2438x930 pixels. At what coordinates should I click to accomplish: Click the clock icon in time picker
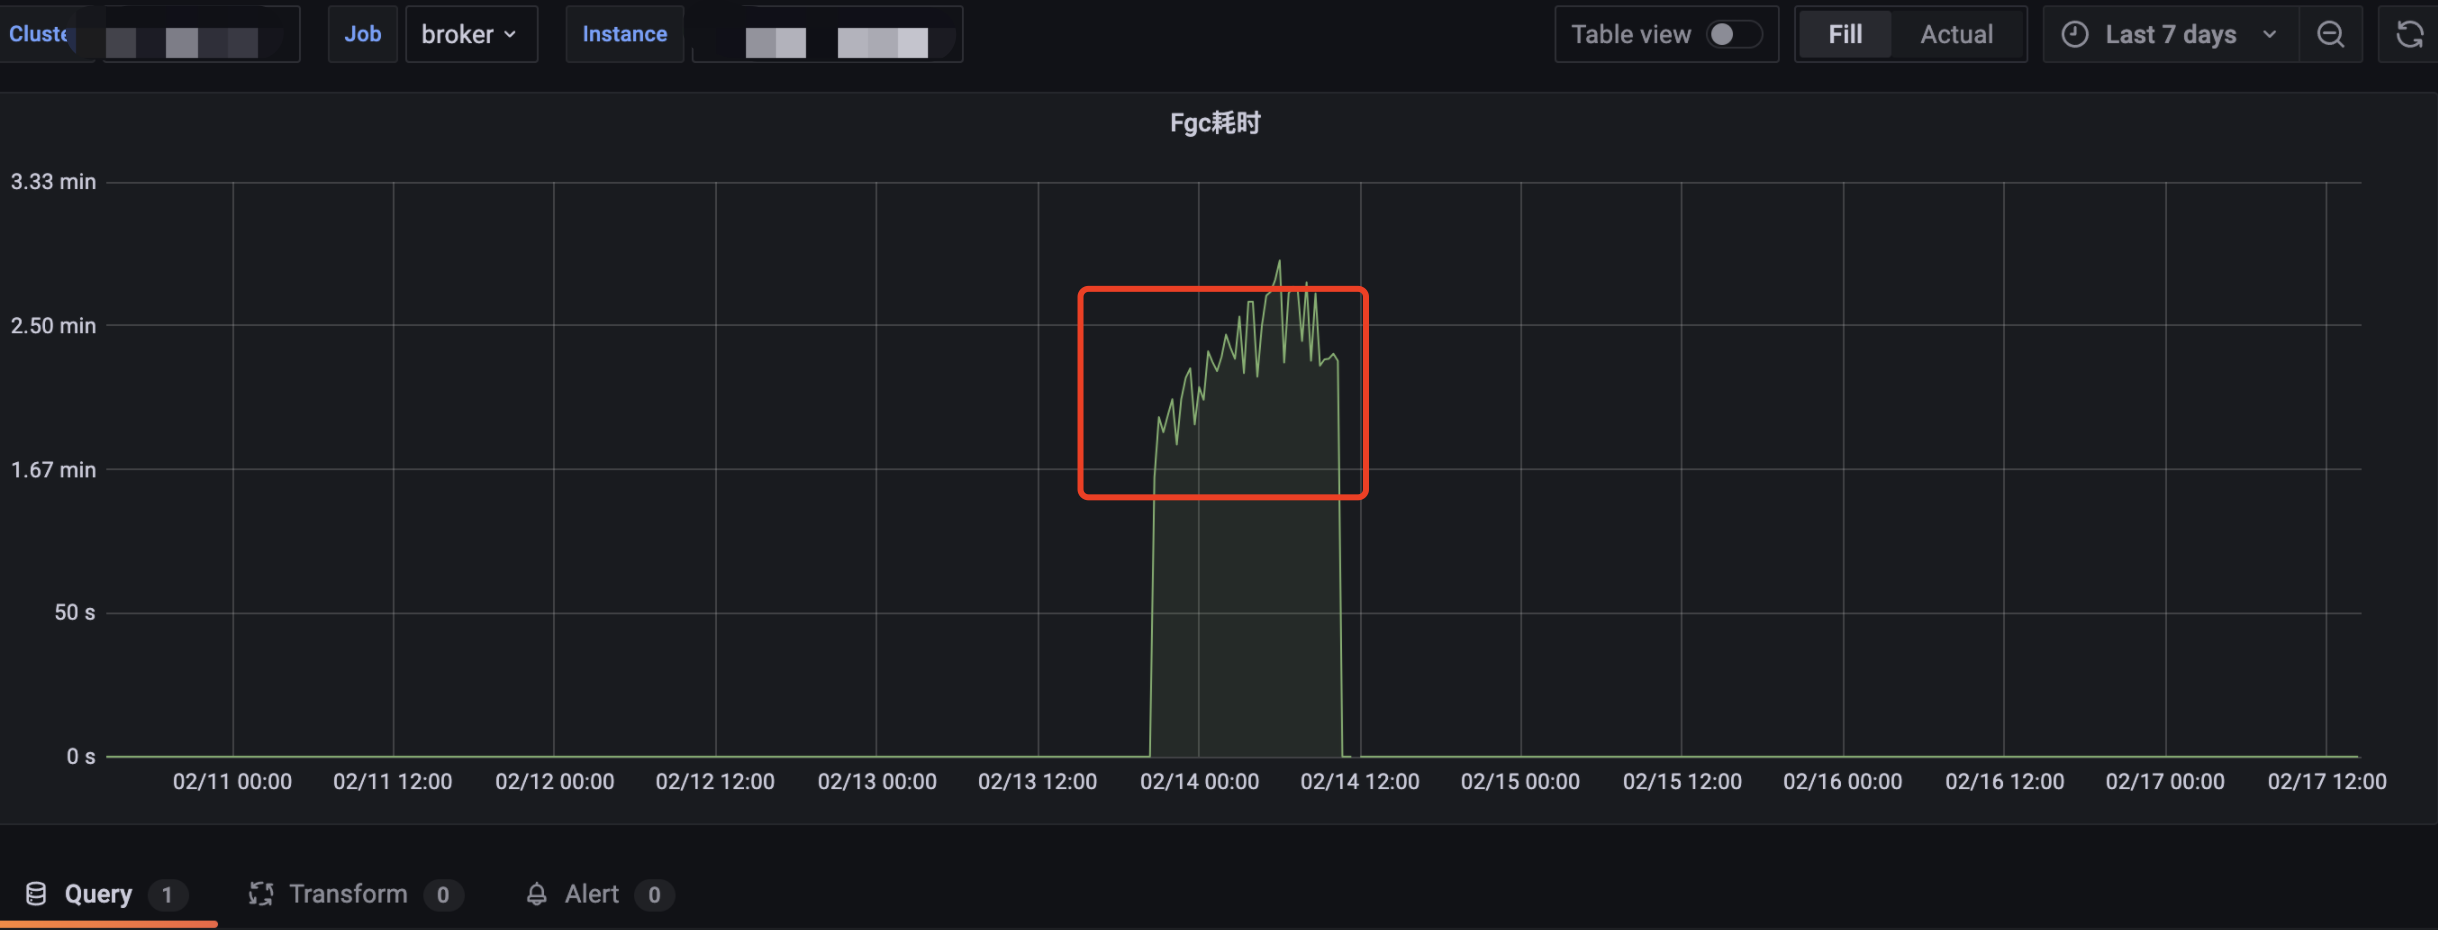[2075, 34]
